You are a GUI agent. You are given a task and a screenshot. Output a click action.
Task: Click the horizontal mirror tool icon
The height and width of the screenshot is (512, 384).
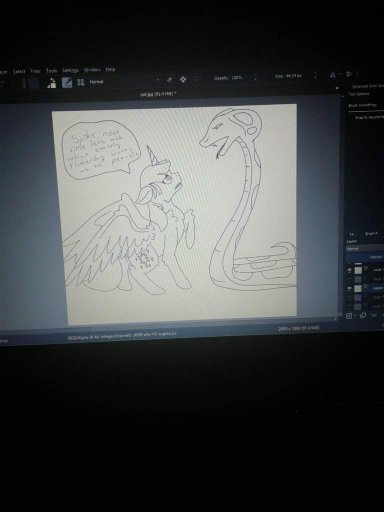pos(332,75)
